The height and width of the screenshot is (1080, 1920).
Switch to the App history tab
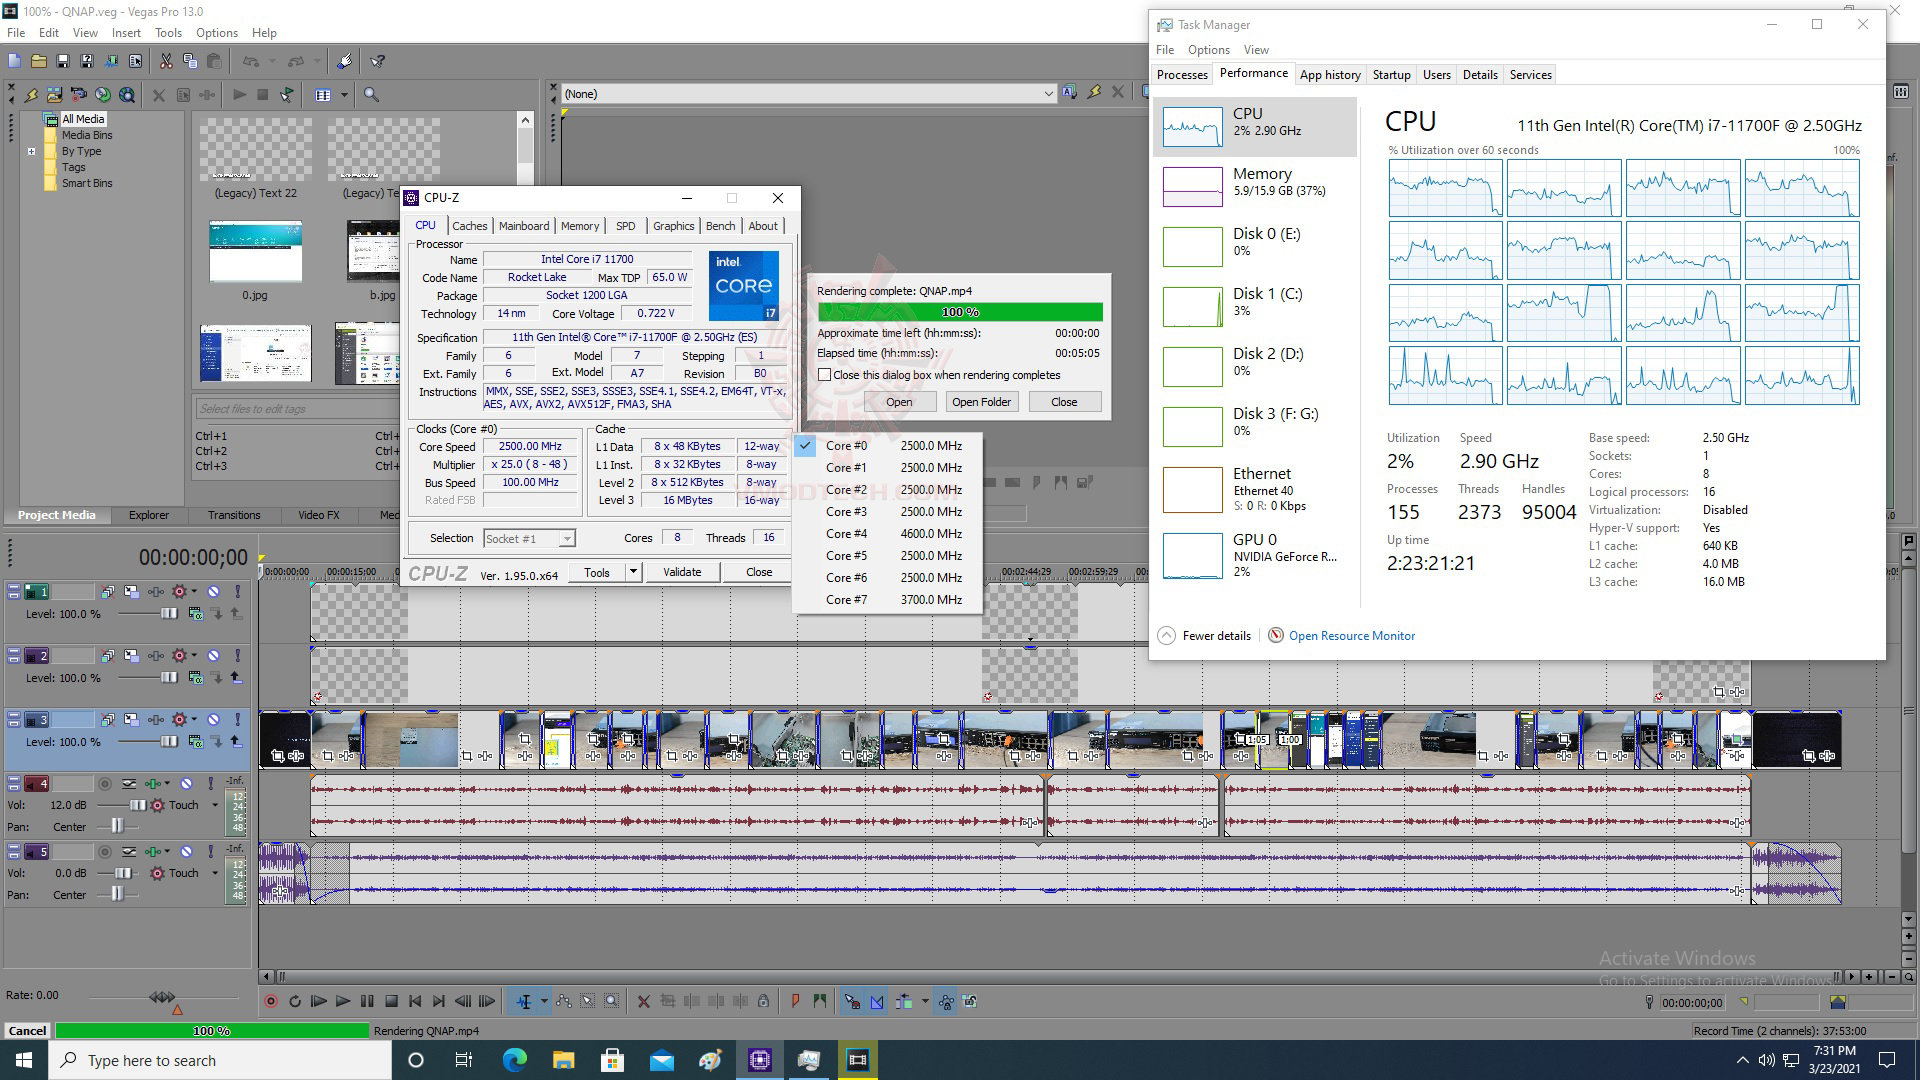tap(1329, 75)
